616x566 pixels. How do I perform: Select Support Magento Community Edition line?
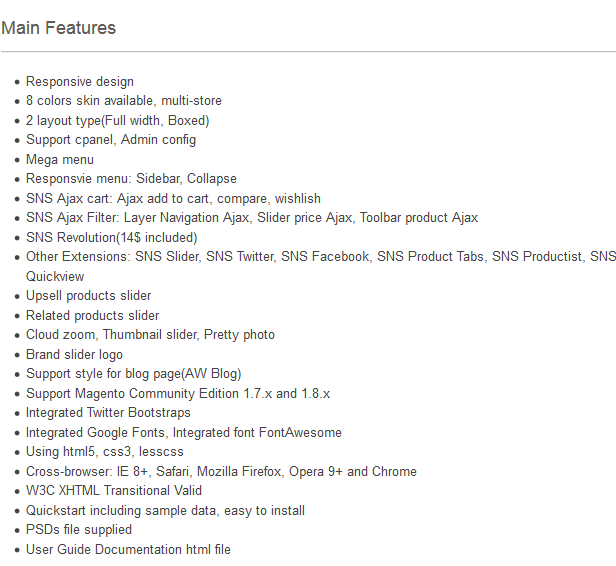(x=178, y=394)
